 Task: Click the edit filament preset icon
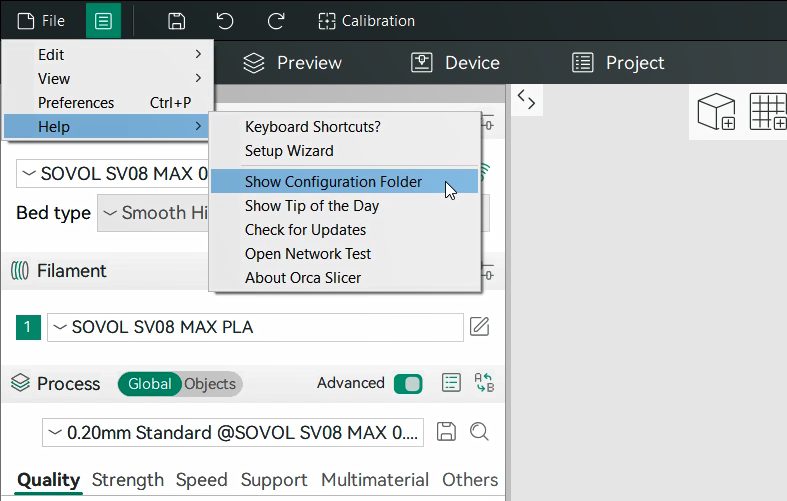[x=479, y=327]
